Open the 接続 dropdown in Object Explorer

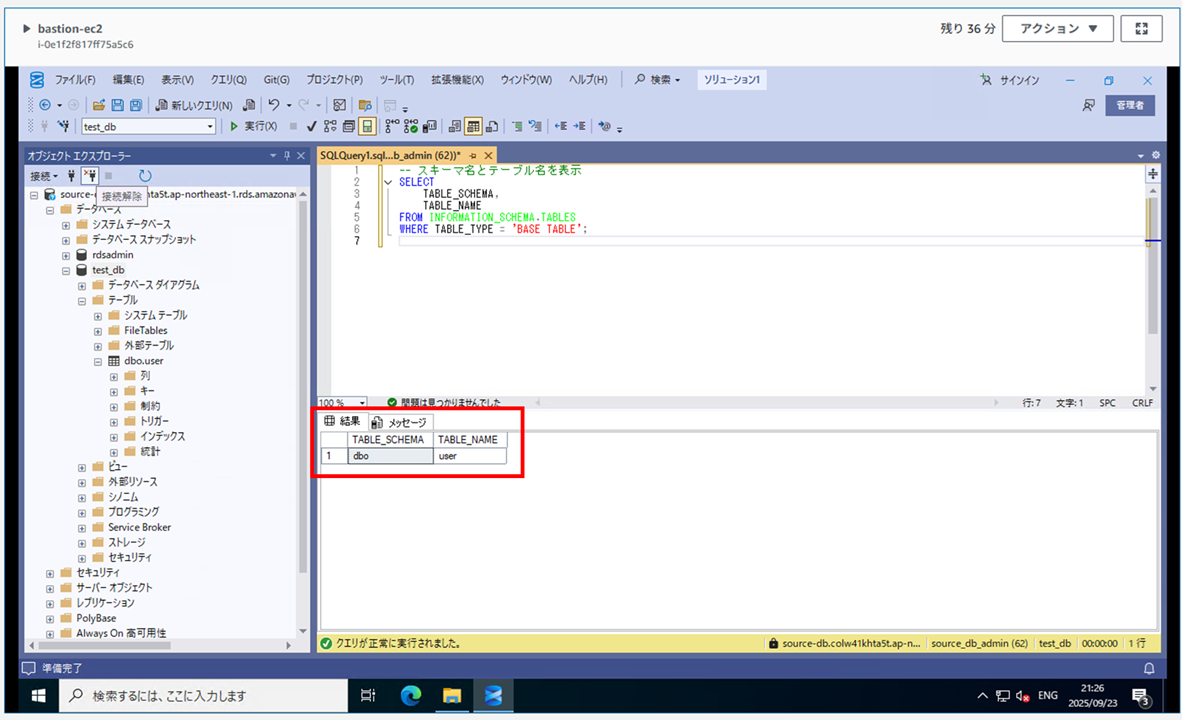click(x=44, y=176)
